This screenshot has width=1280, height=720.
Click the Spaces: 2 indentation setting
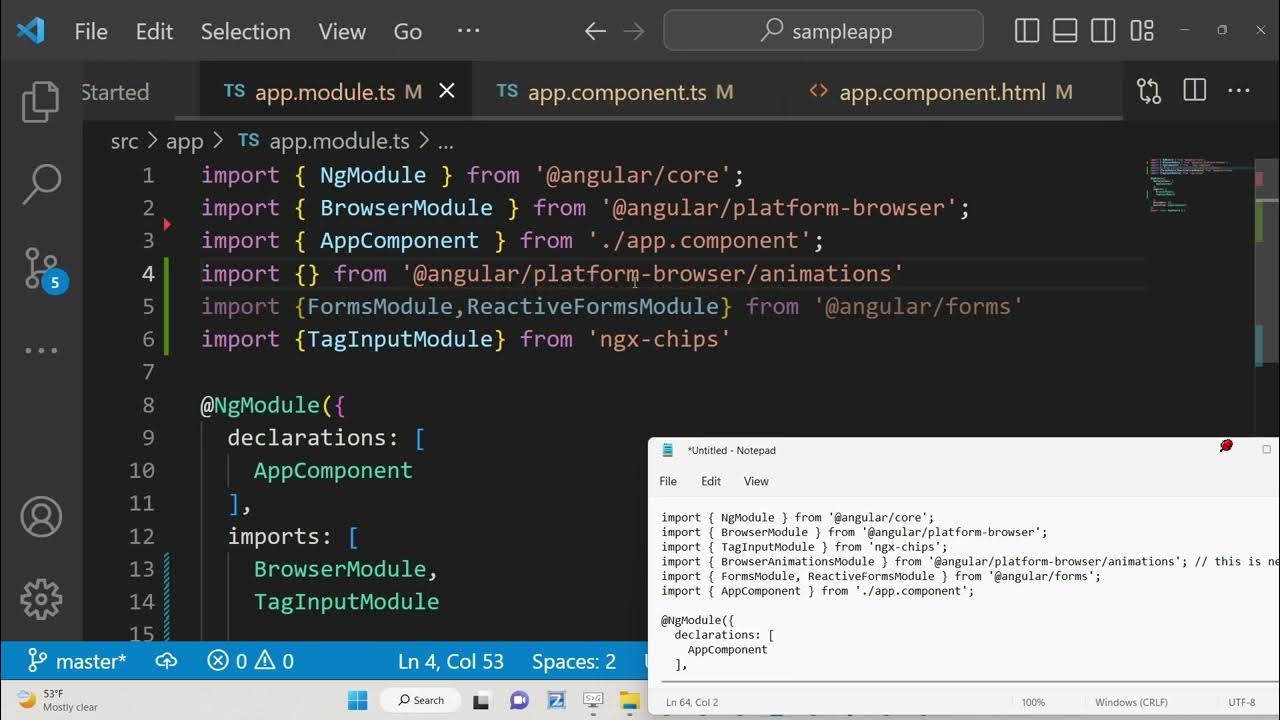[x=574, y=661]
